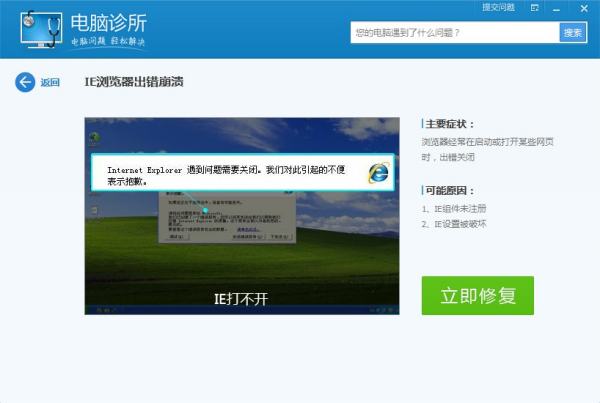Click the 可能原因 heading

(x=450, y=190)
